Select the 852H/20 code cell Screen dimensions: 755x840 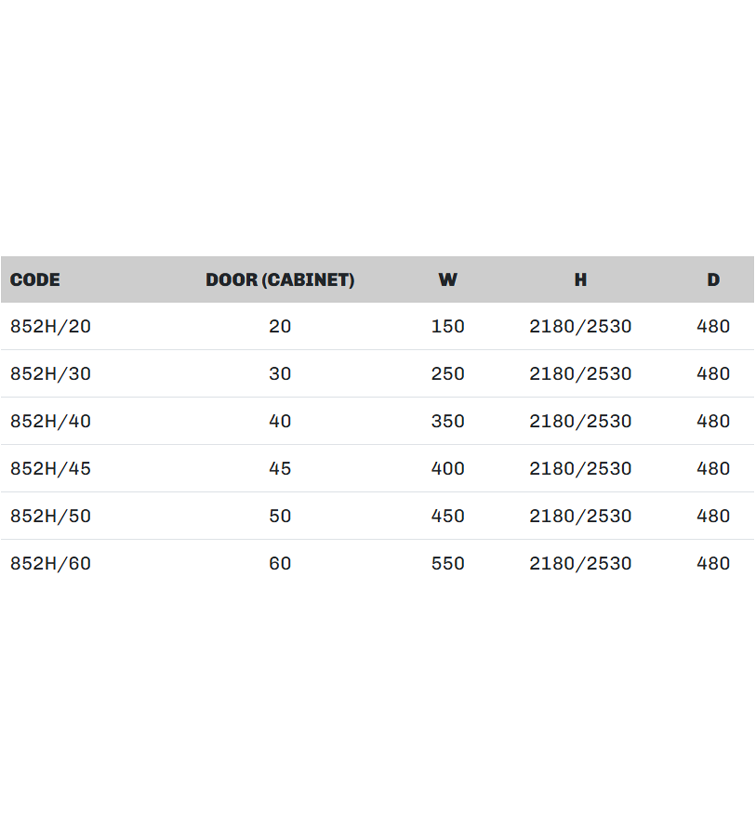(x=50, y=326)
